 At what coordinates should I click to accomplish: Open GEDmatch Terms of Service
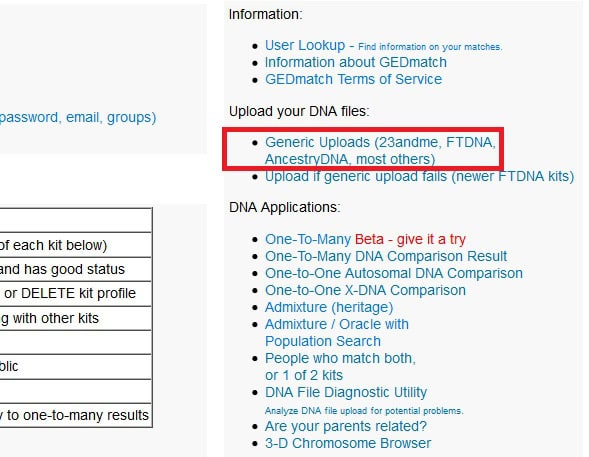click(x=353, y=79)
